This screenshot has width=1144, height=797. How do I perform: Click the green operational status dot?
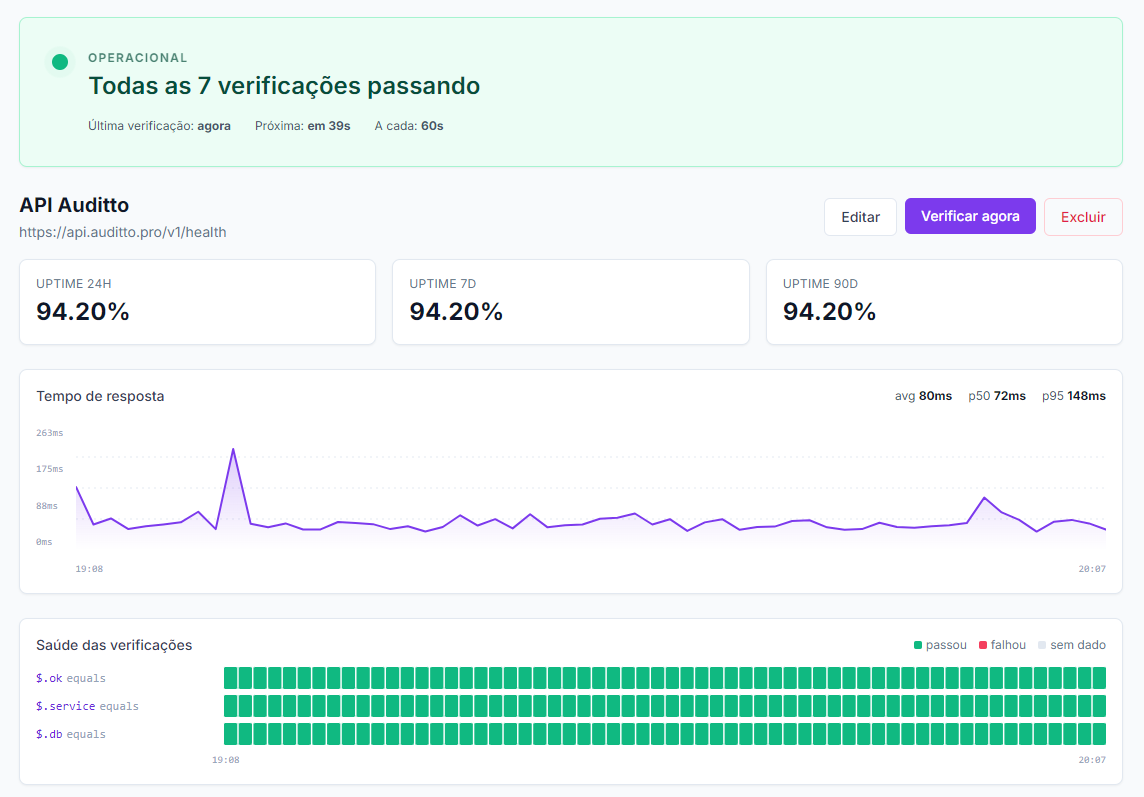(60, 62)
